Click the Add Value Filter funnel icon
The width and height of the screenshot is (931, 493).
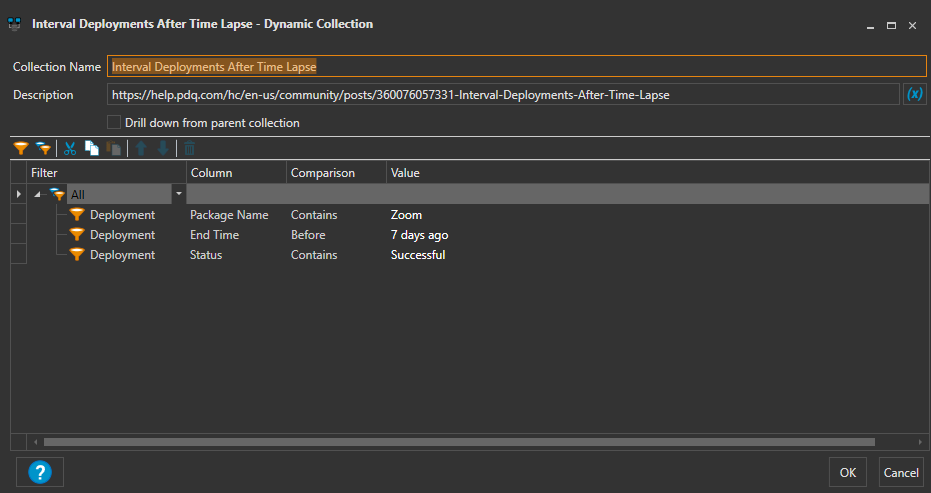coord(20,148)
